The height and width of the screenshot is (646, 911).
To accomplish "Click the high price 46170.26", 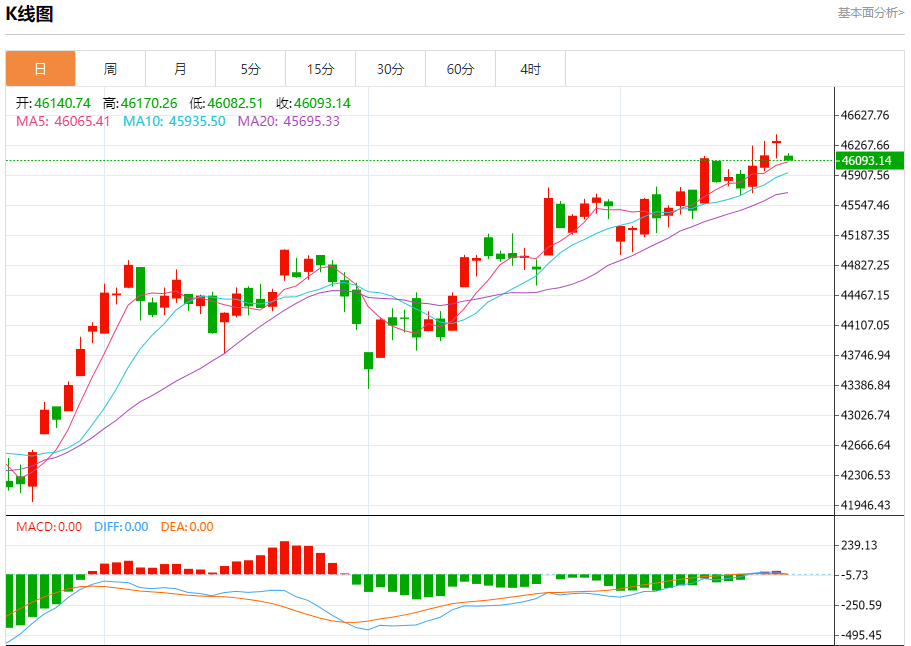I will point(149,103).
